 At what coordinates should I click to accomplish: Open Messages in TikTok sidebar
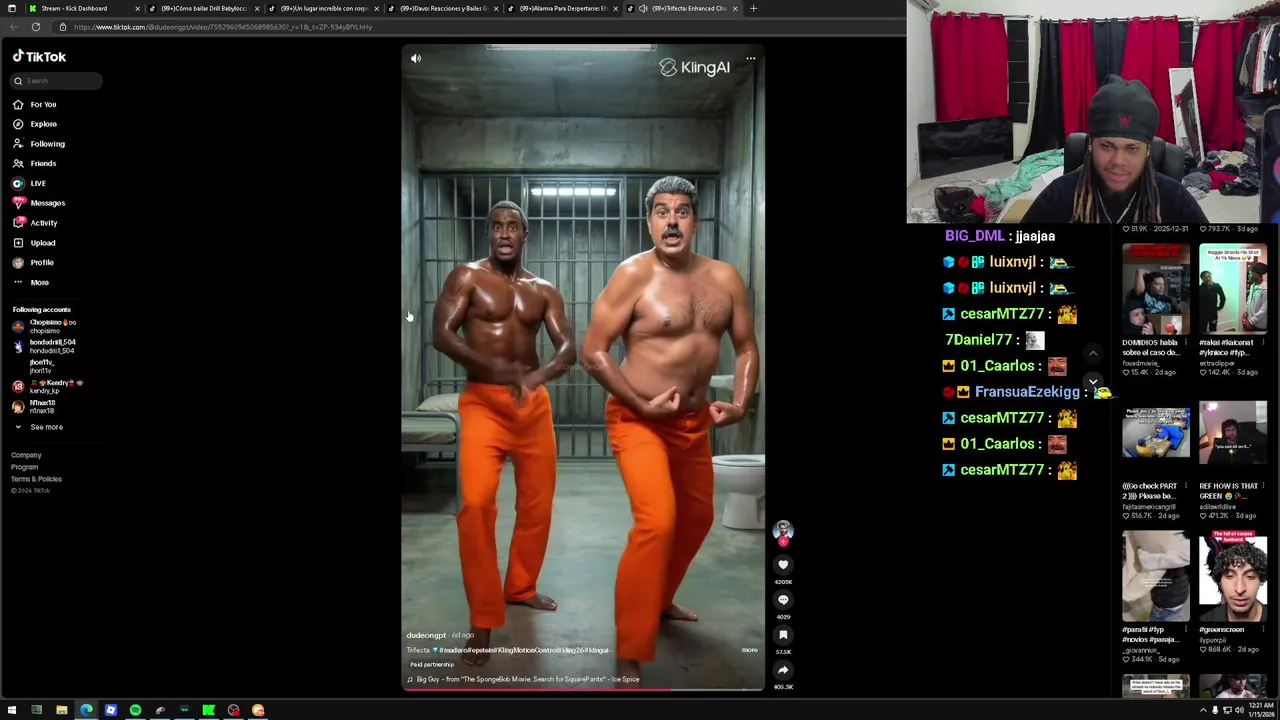click(x=39, y=203)
